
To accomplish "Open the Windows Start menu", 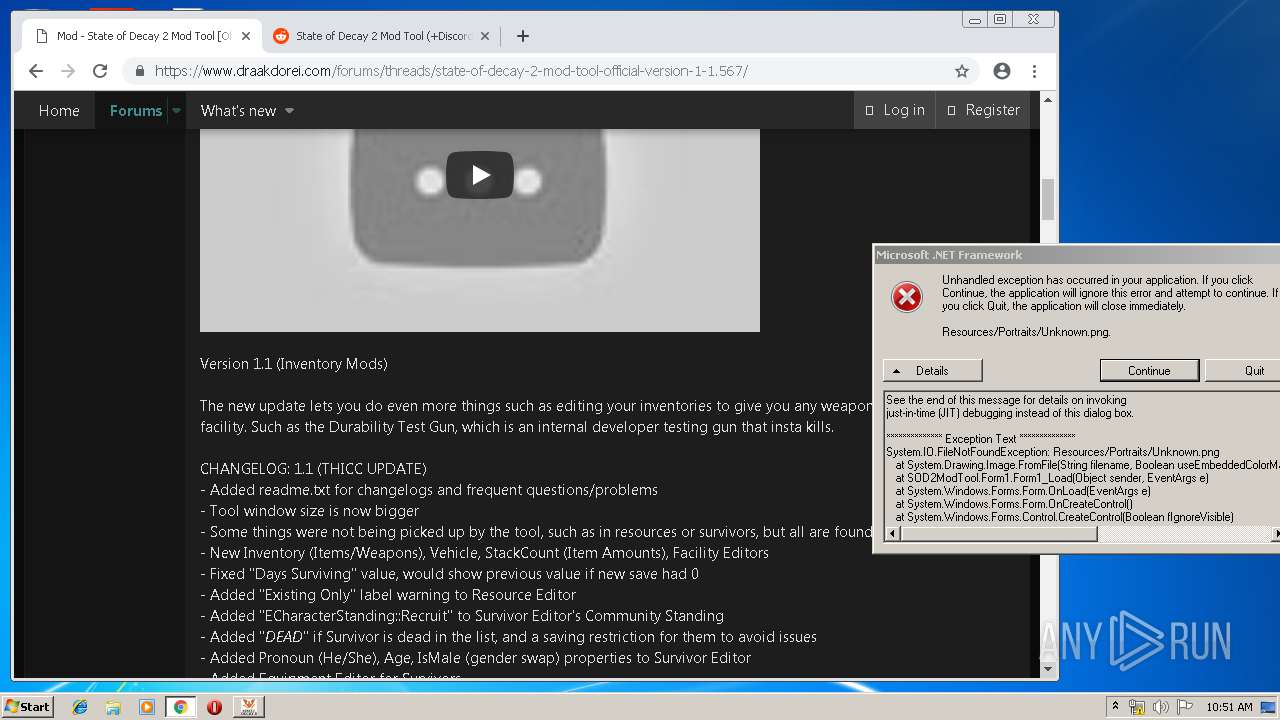I will 27,706.
